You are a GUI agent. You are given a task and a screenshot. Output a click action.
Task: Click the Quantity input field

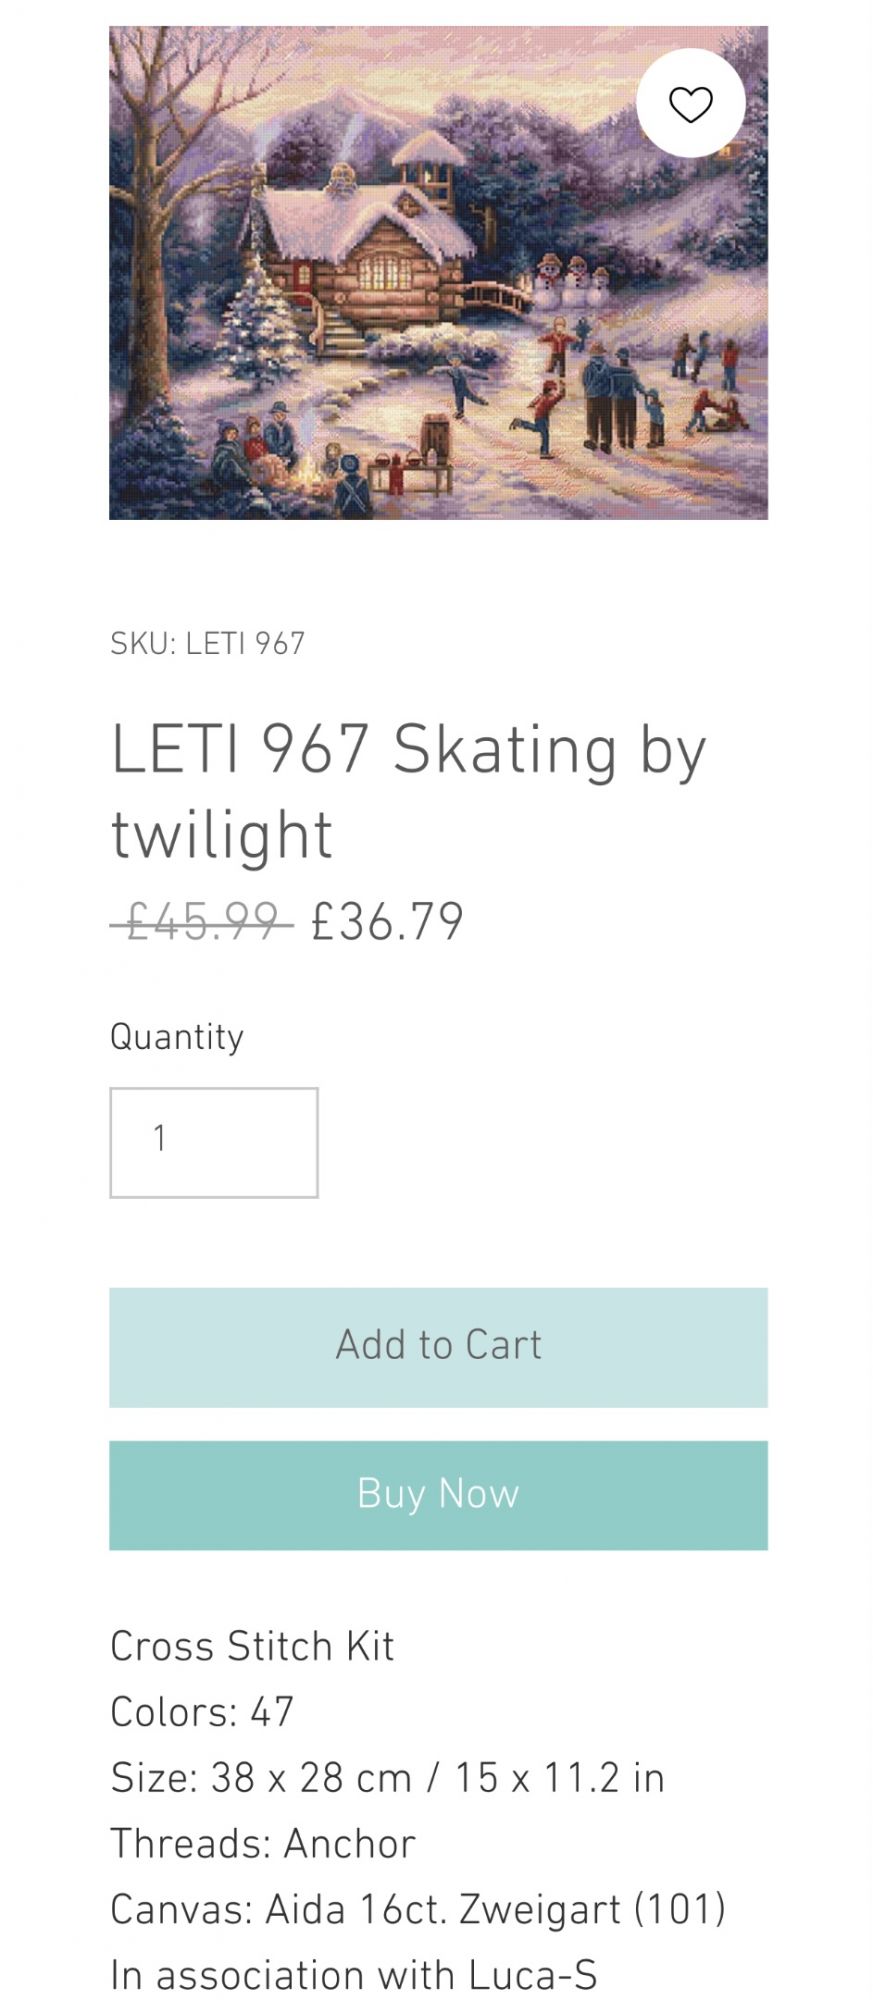214,1142
